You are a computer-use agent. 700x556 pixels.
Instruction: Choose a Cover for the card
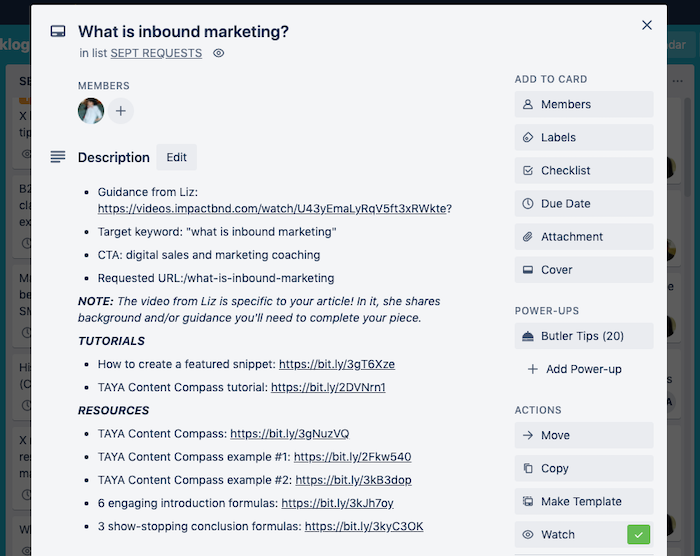point(584,270)
